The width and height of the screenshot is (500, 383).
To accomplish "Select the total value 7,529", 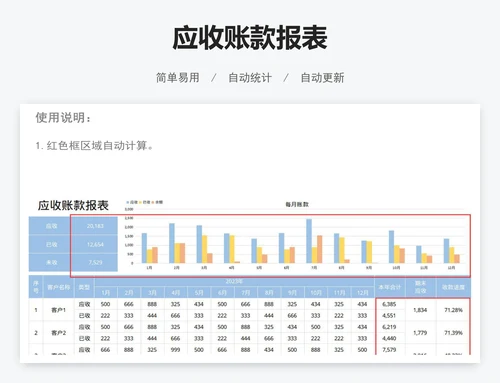I will (94, 262).
